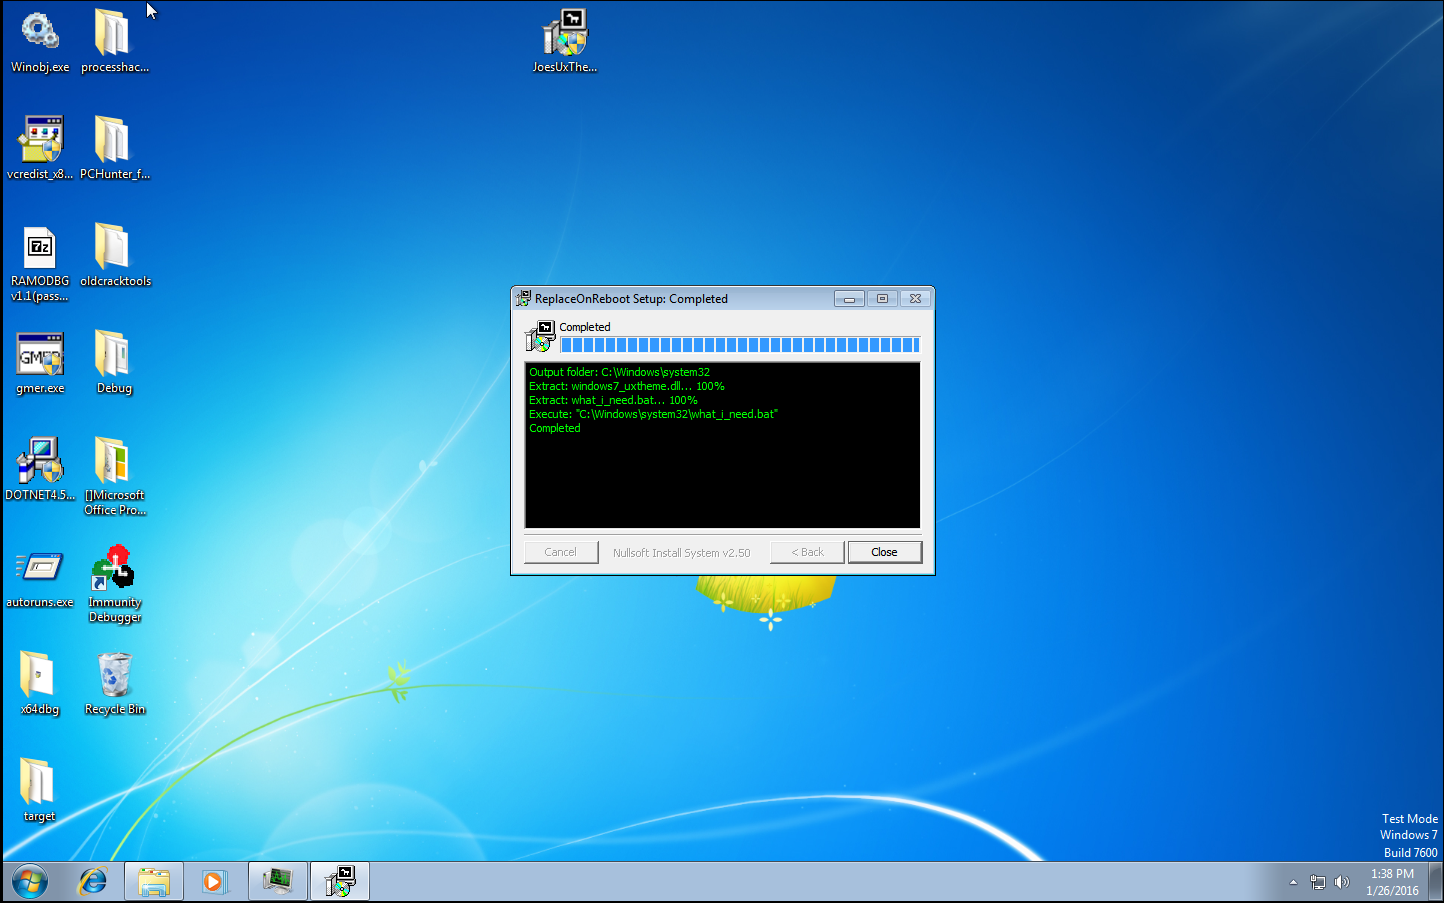Switch to the process monitor taskbar item
This screenshot has width=1444, height=903.
tap(277, 882)
